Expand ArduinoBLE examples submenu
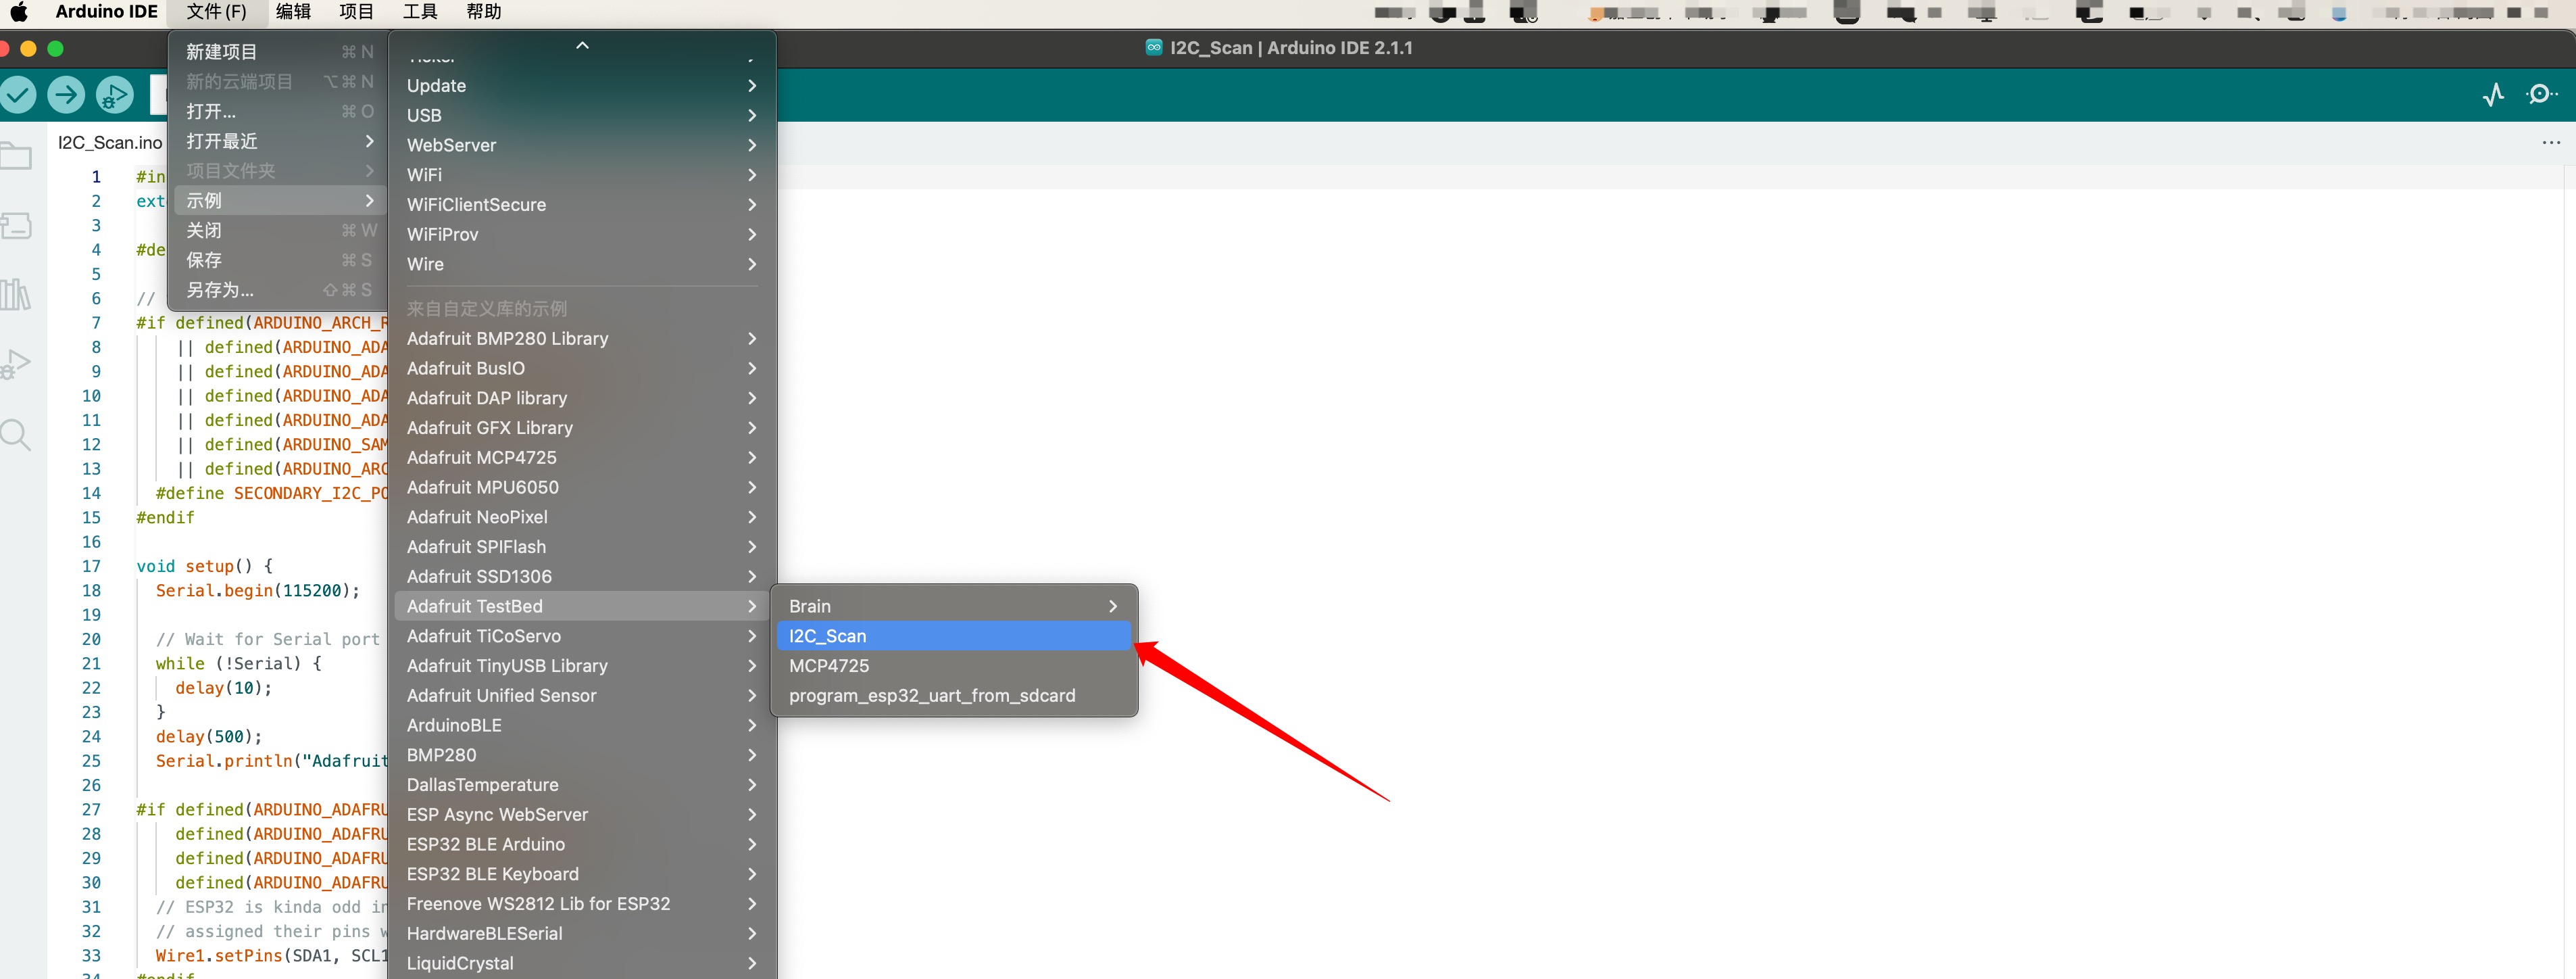The image size is (2576, 979). click(582, 725)
